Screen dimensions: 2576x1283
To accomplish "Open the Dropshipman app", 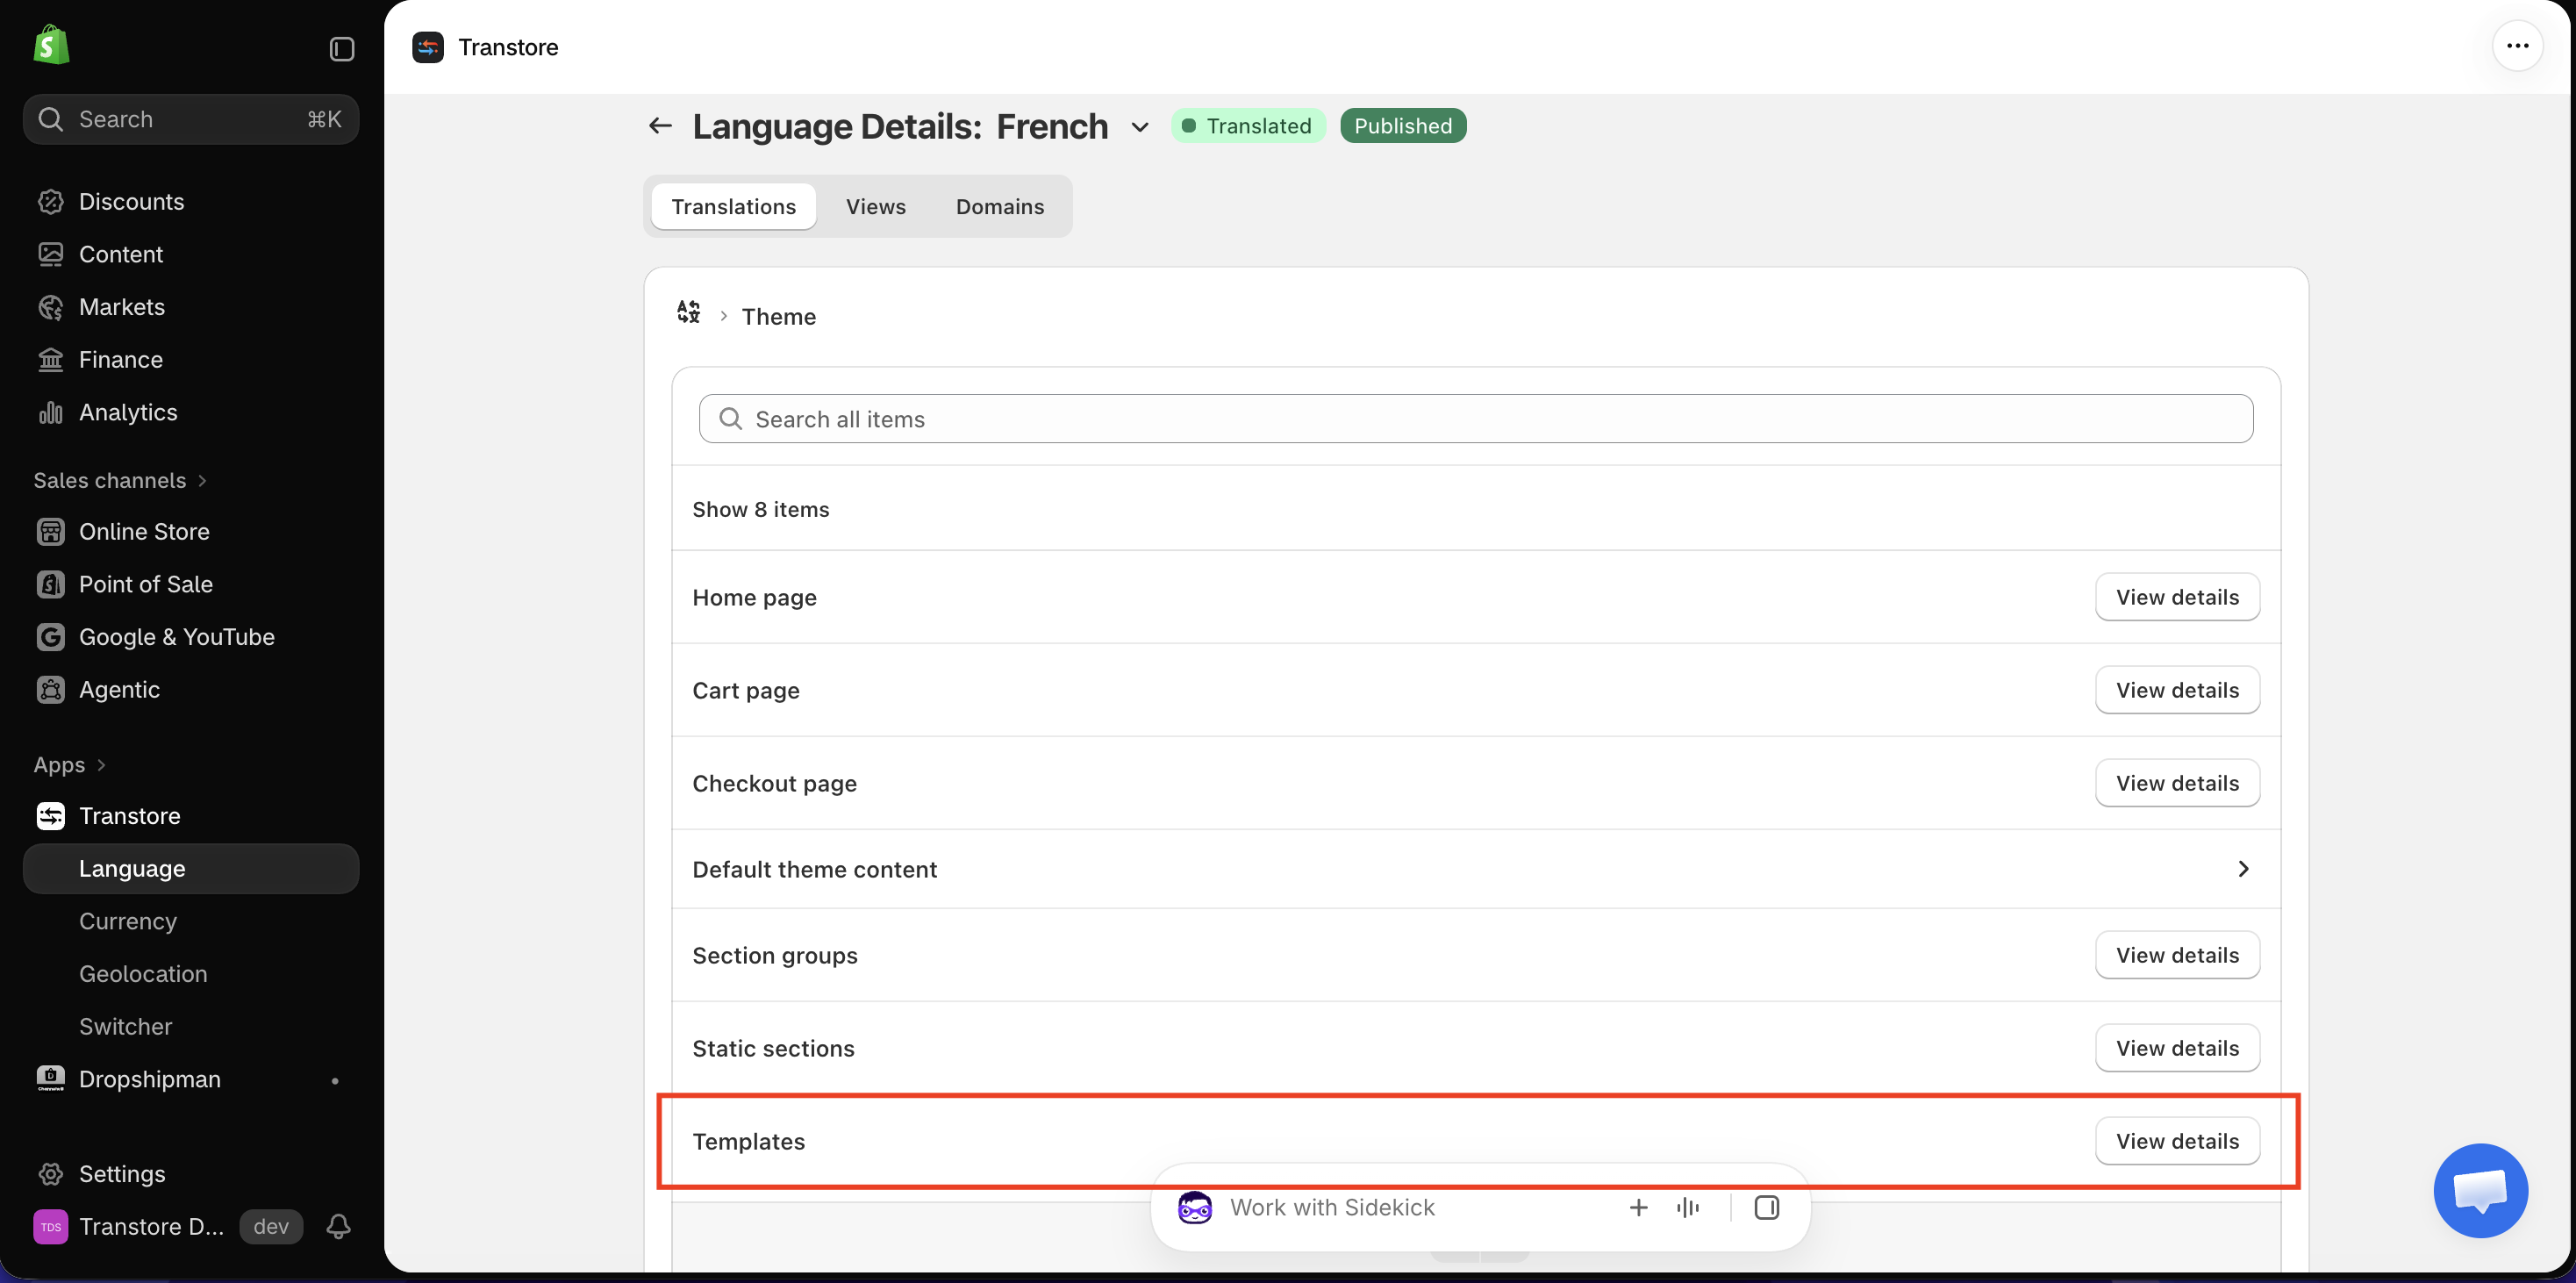I will pyautogui.click(x=149, y=1079).
